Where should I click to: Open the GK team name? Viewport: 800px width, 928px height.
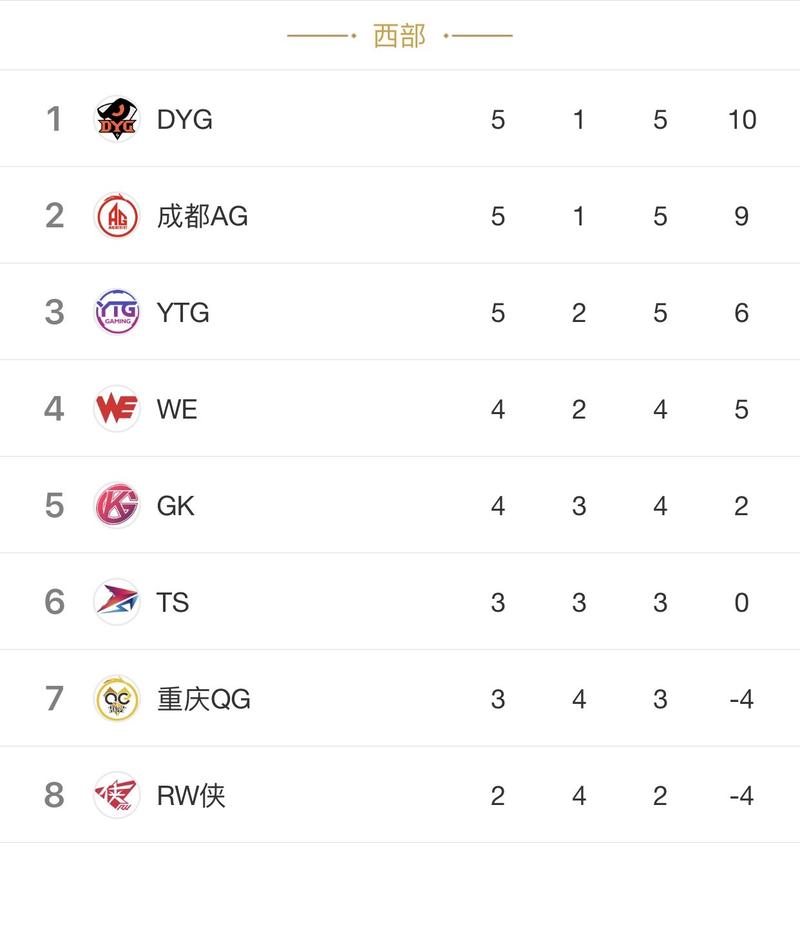176,506
